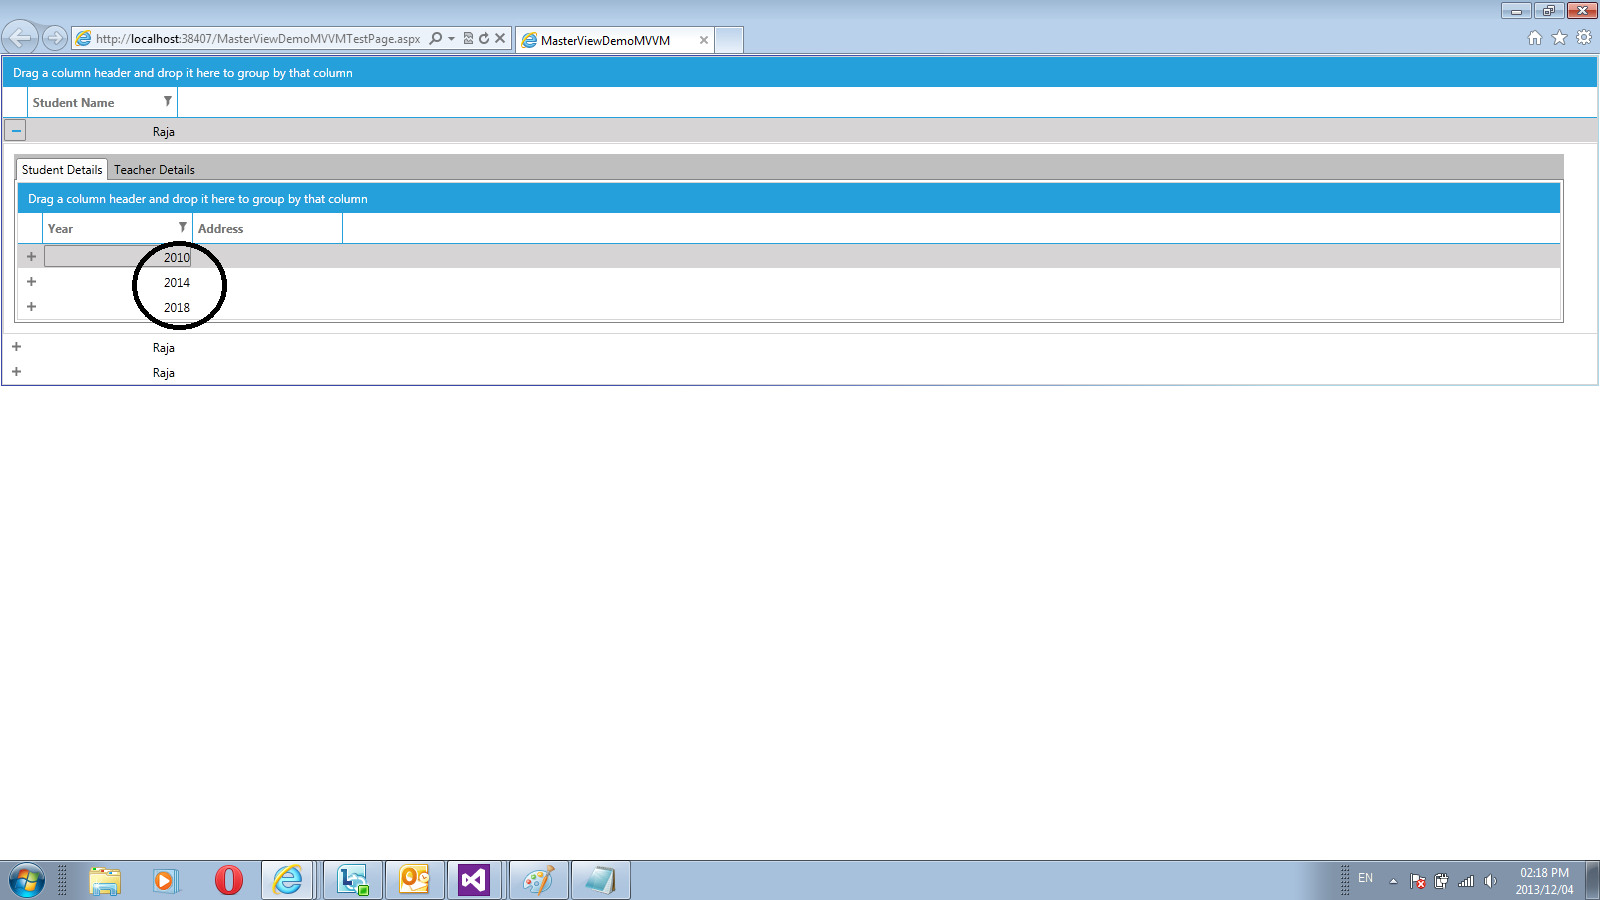Switch to the Teacher Details tab
Image resolution: width=1600 pixels, height=900 pixels.
pos(154,170)
